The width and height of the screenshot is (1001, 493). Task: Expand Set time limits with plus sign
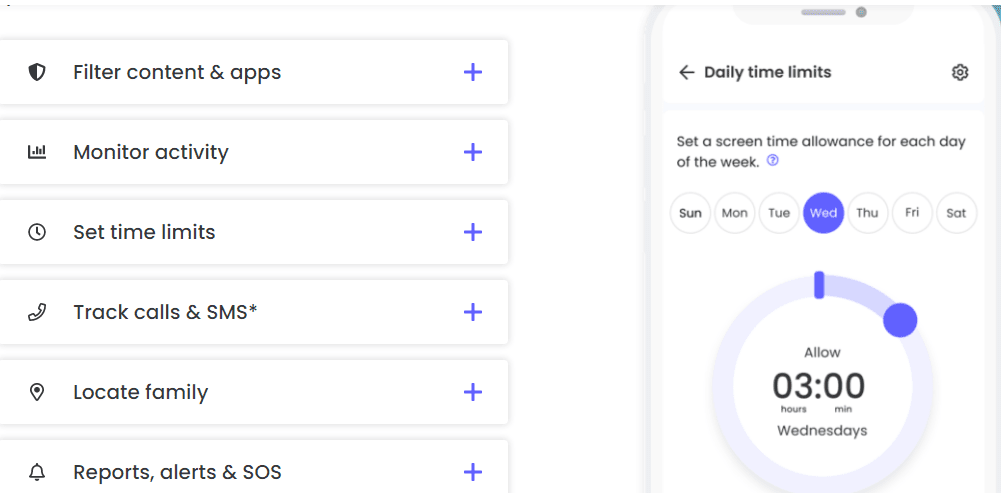coord(472,232)
